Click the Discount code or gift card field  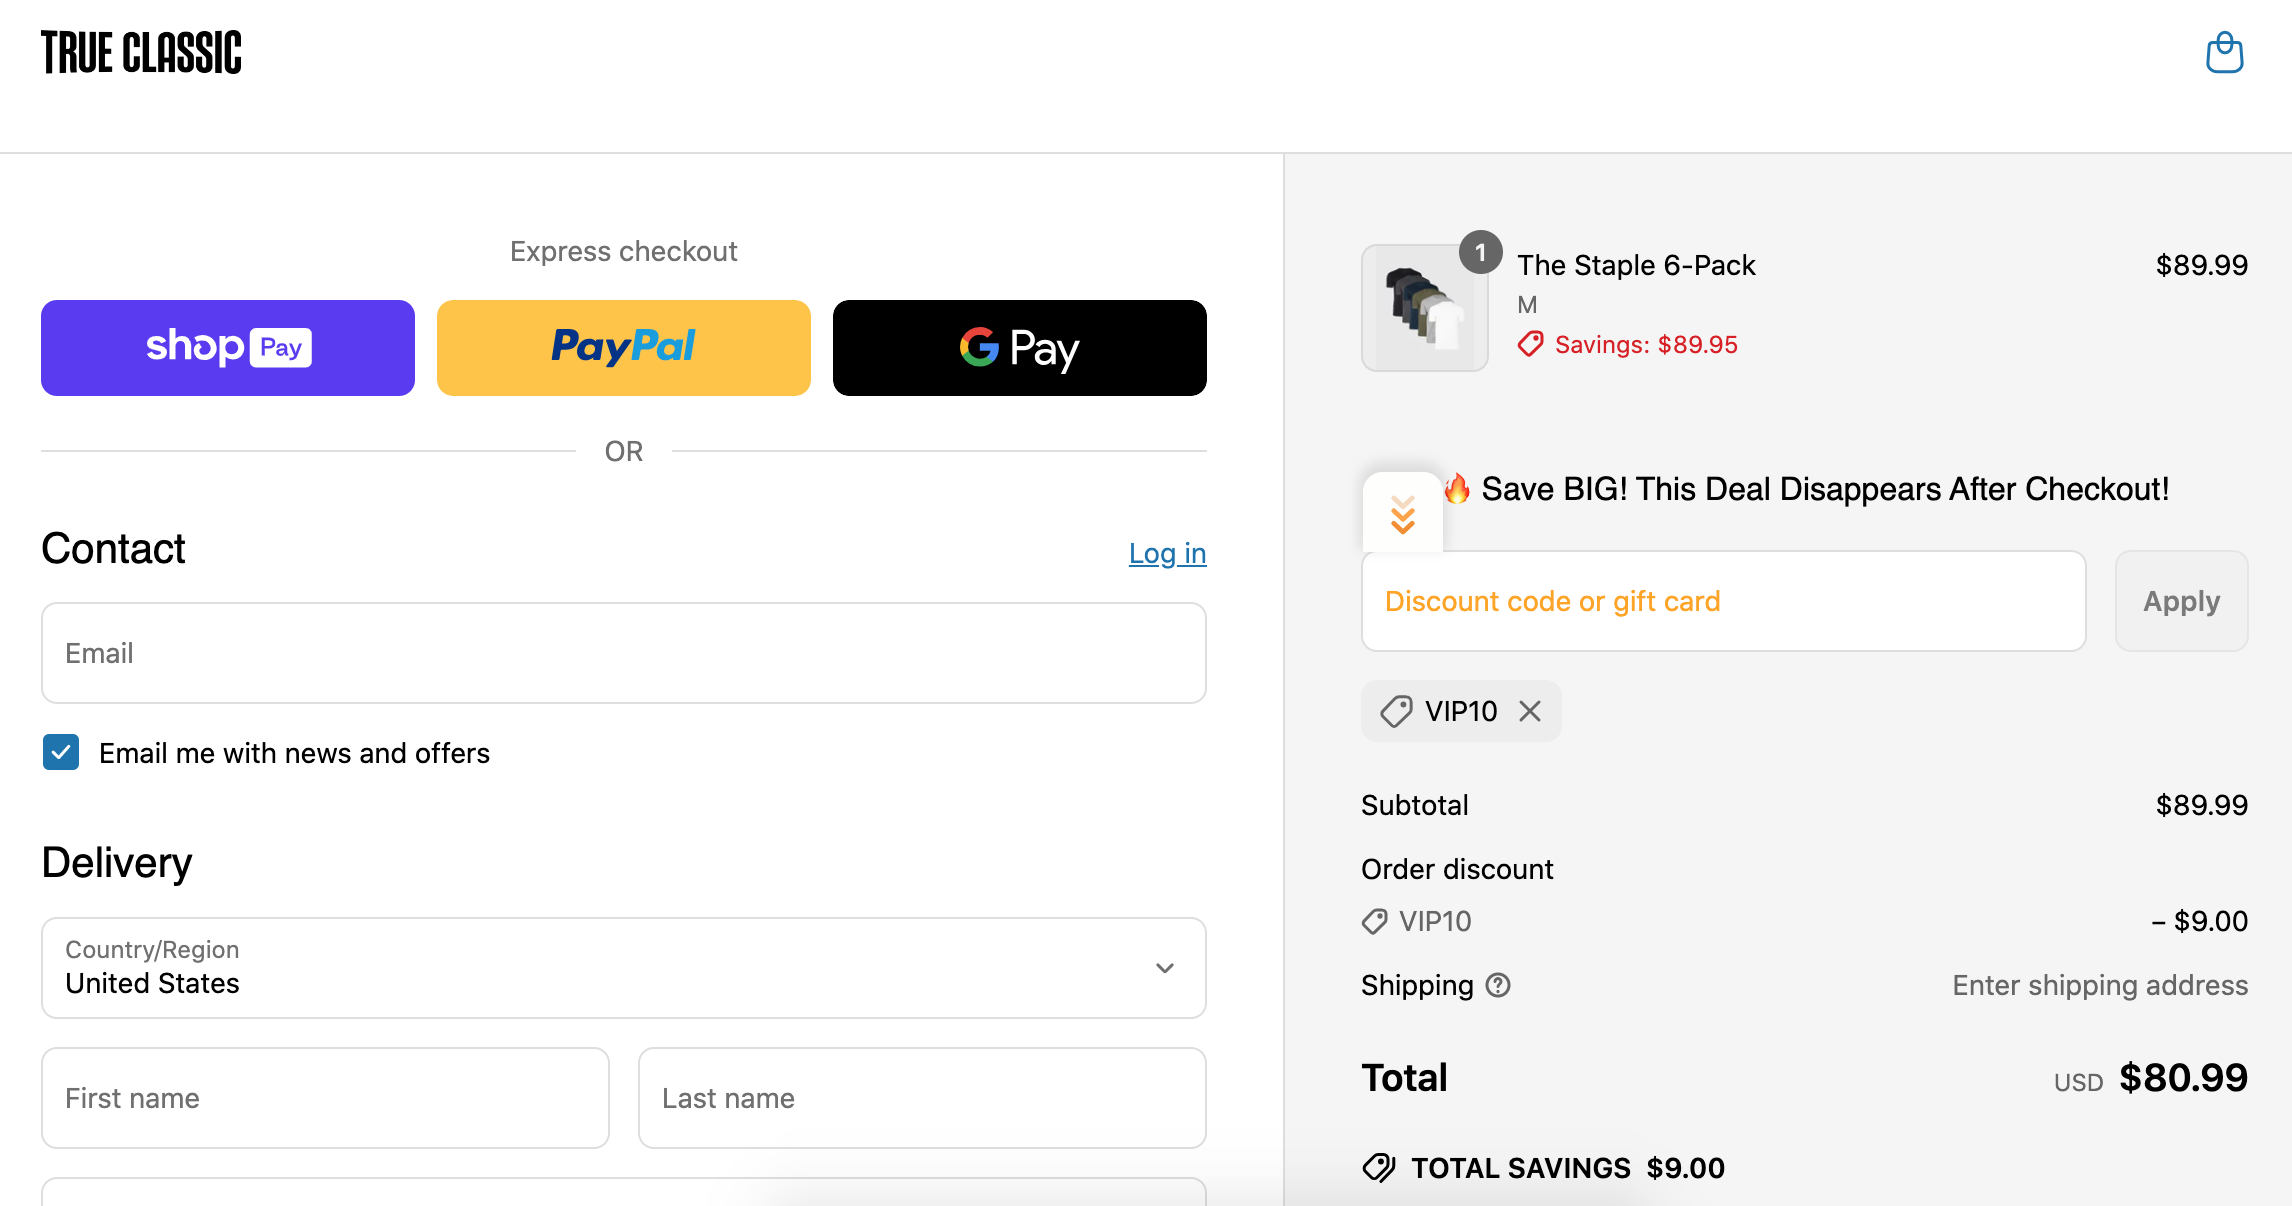pyautogui.click(x=1724, y=601)
